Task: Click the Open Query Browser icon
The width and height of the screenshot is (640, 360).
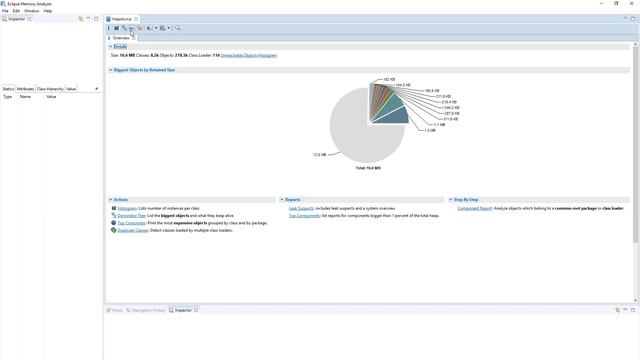Action: [162, 28]
